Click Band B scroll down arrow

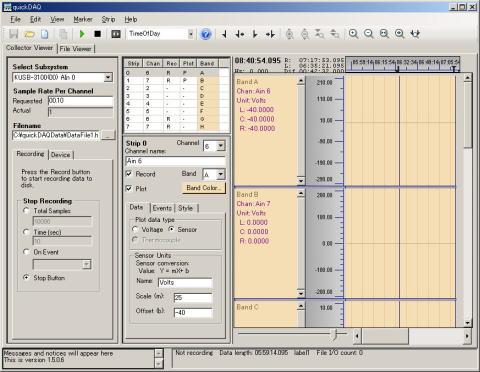pyautogui.click(x=301, y=293)
